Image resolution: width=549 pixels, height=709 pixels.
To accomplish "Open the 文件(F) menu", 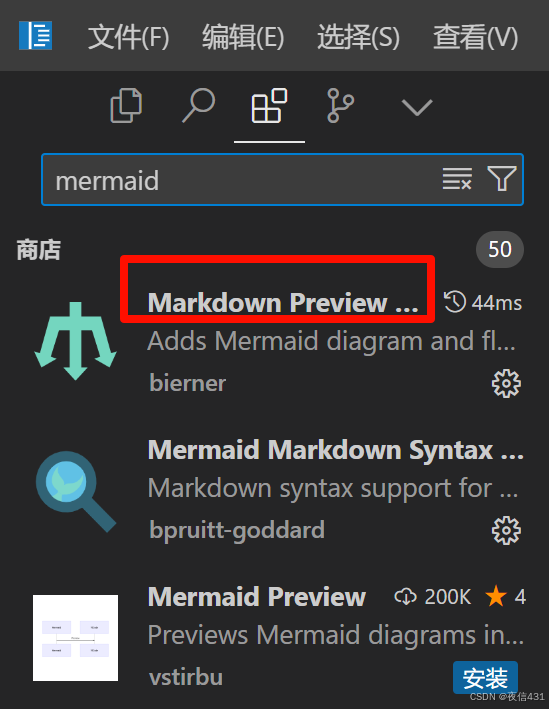I will pyautogui.click(x=128, y=37).
